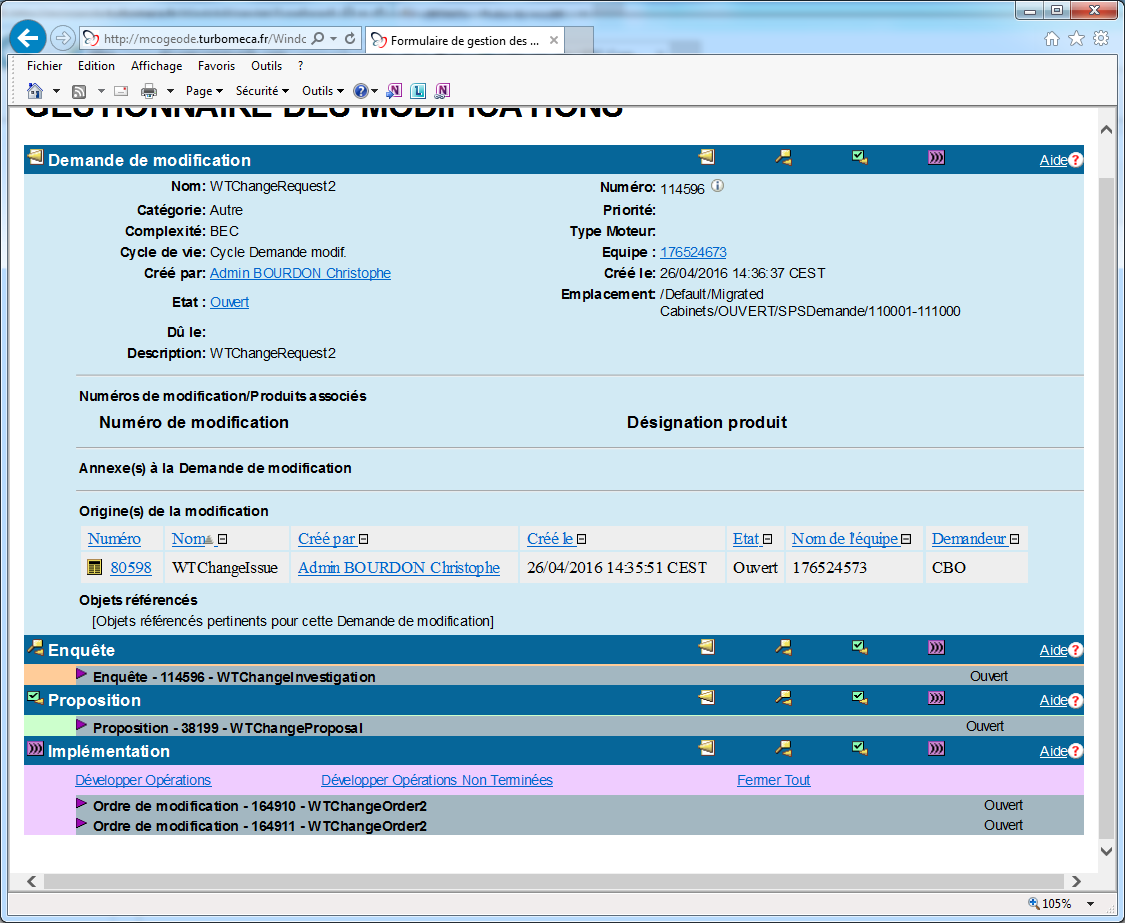Expand the Proposition 38199 WTChangeProposal row
Screen dimensions: 1125x923
point(82,725)
